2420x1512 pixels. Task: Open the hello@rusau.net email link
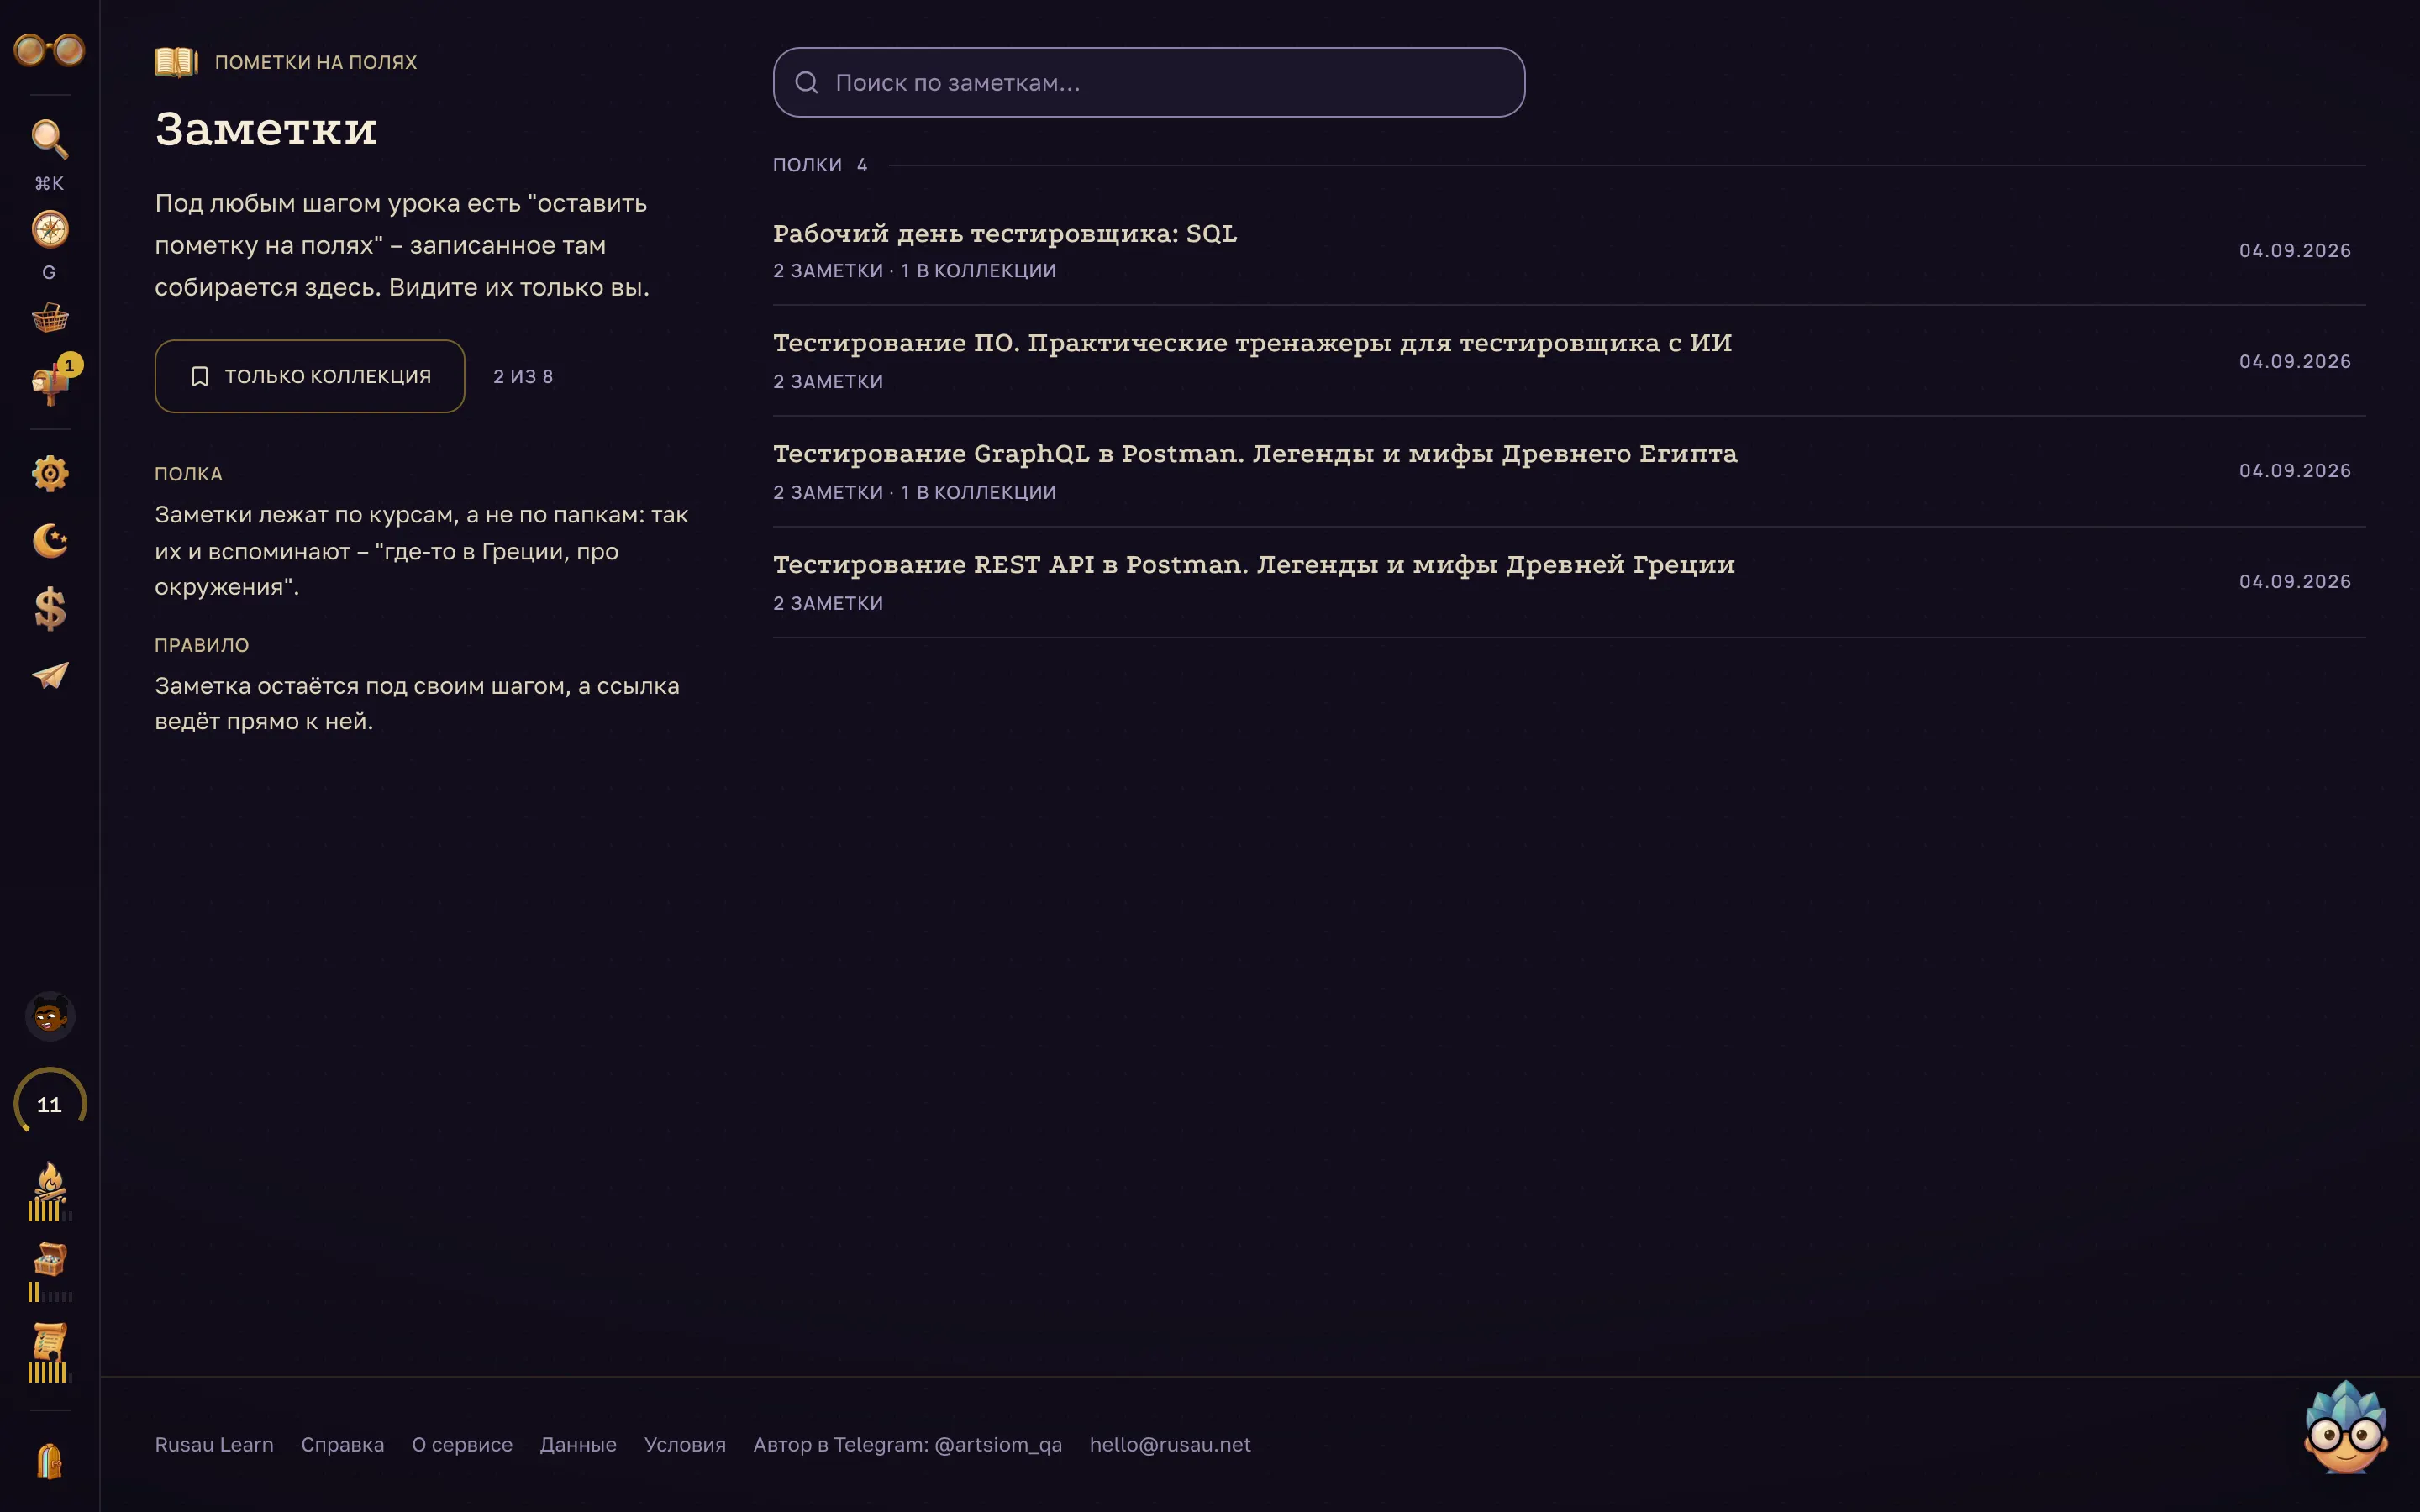1170,1444
